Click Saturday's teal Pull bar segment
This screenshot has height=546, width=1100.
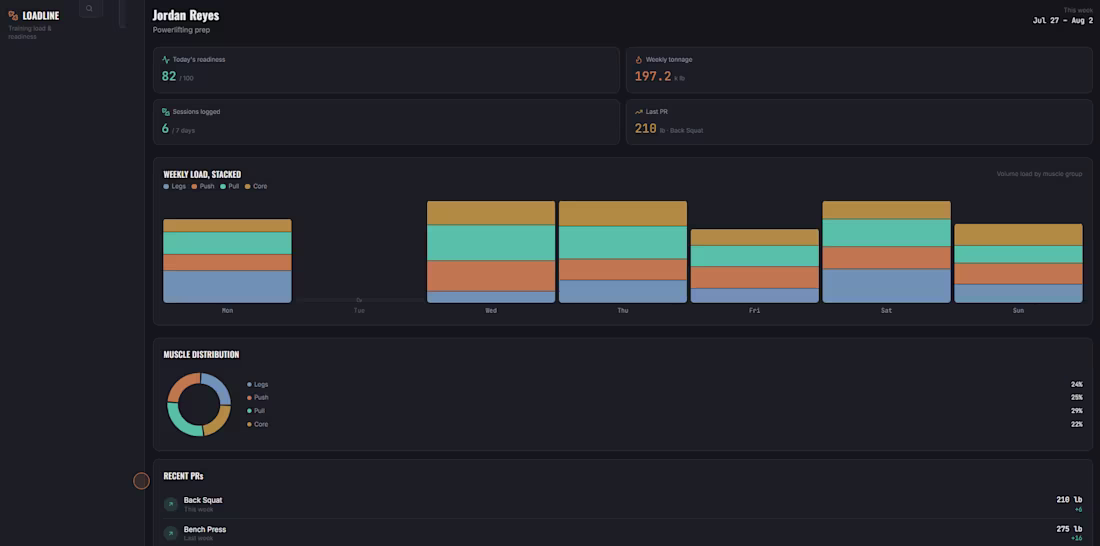click(887, 233)
